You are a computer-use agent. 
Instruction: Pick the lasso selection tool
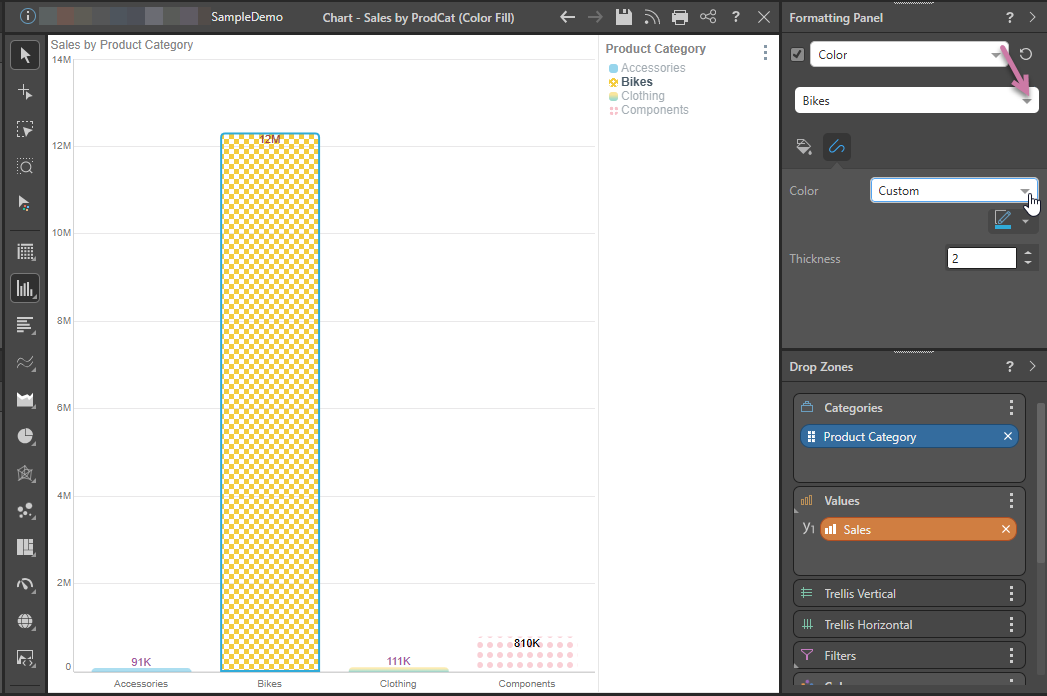[x=25, y=129]
